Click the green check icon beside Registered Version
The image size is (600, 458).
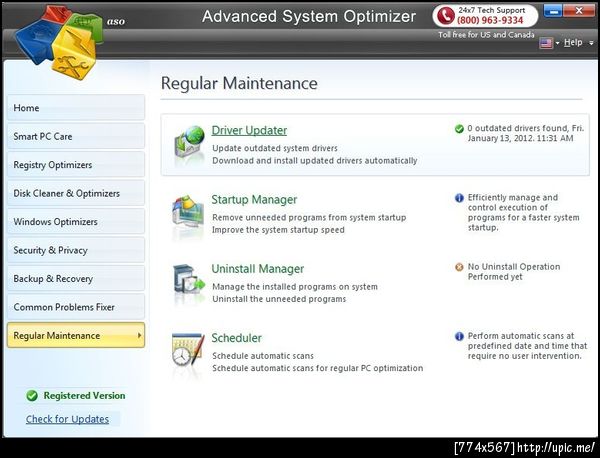[32, 396]
